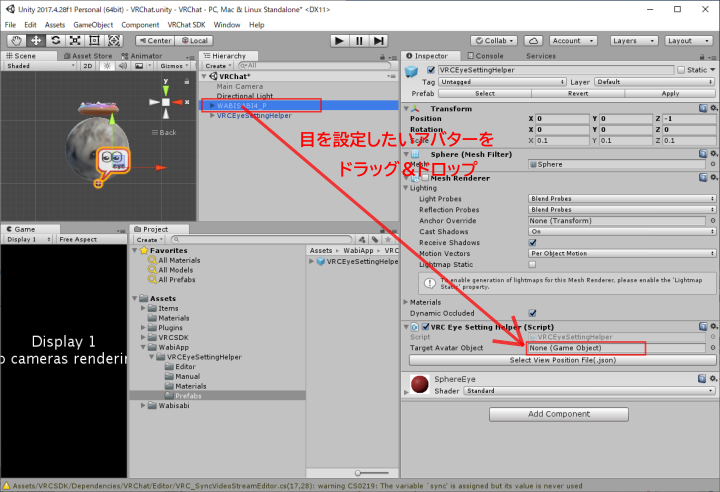Open the GameObject menu

(x=93, y=25)
